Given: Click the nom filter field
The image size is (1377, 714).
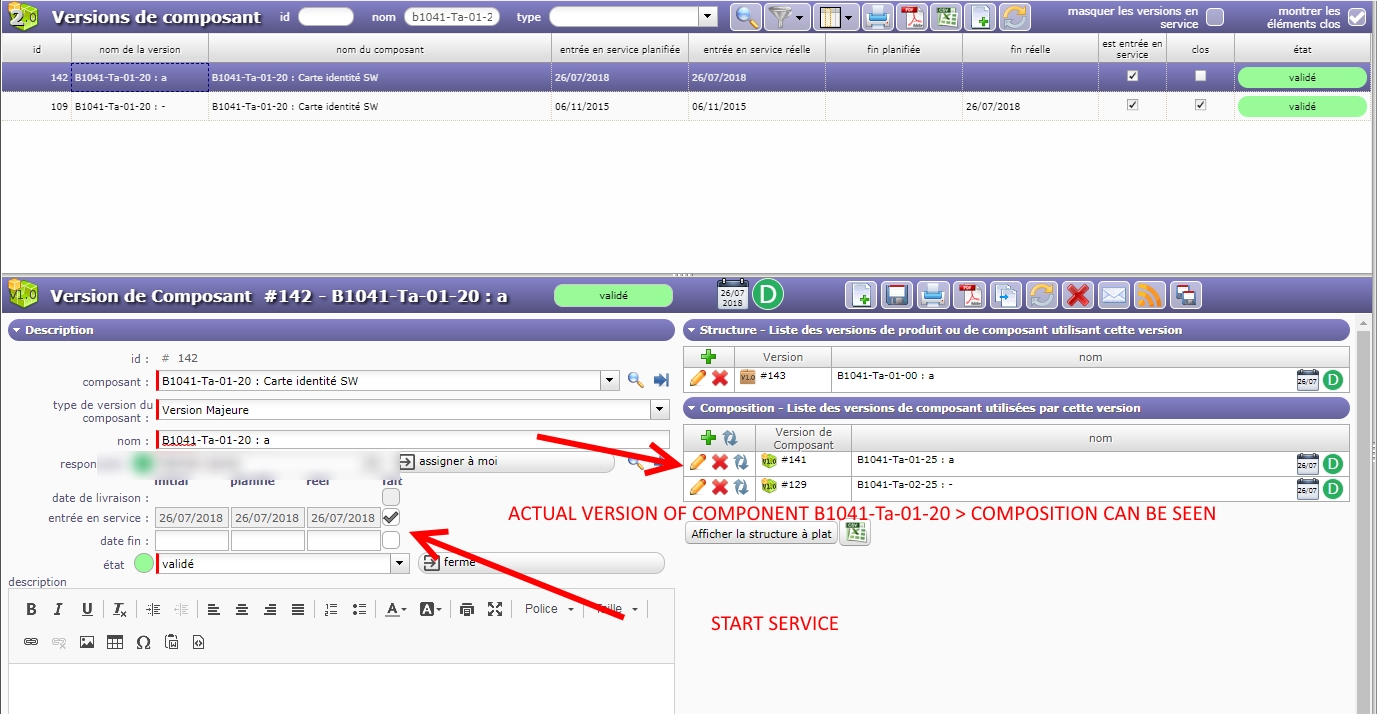Looking at the screenshot, I should 452,16.
